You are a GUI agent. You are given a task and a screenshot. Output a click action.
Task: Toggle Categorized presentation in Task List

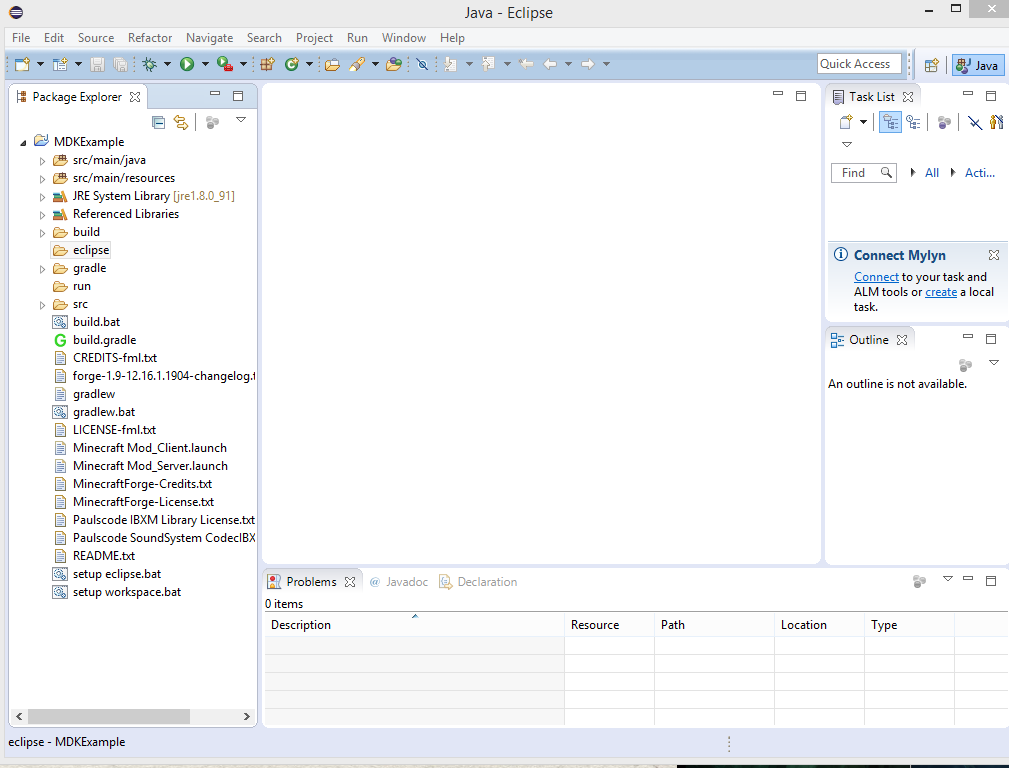(891, 122)
